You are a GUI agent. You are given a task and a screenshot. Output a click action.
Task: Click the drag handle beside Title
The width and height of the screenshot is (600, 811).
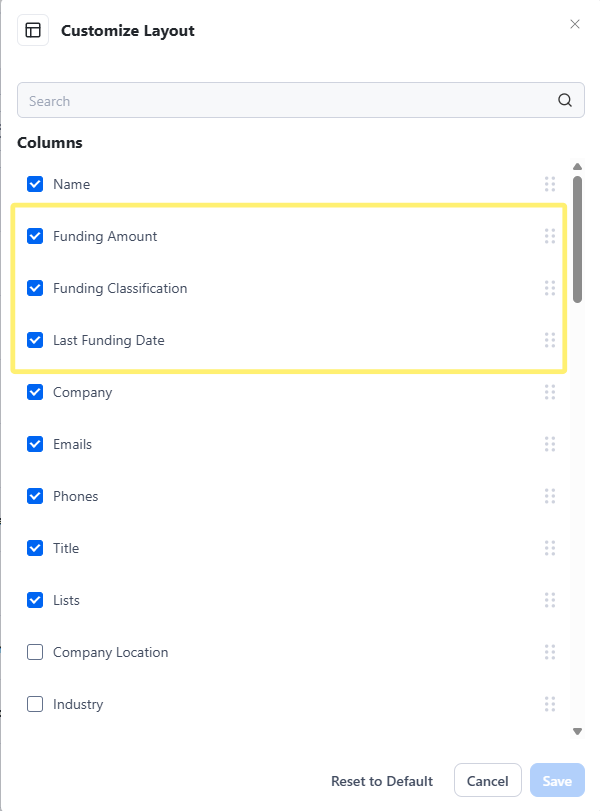(x=550, y=548)
